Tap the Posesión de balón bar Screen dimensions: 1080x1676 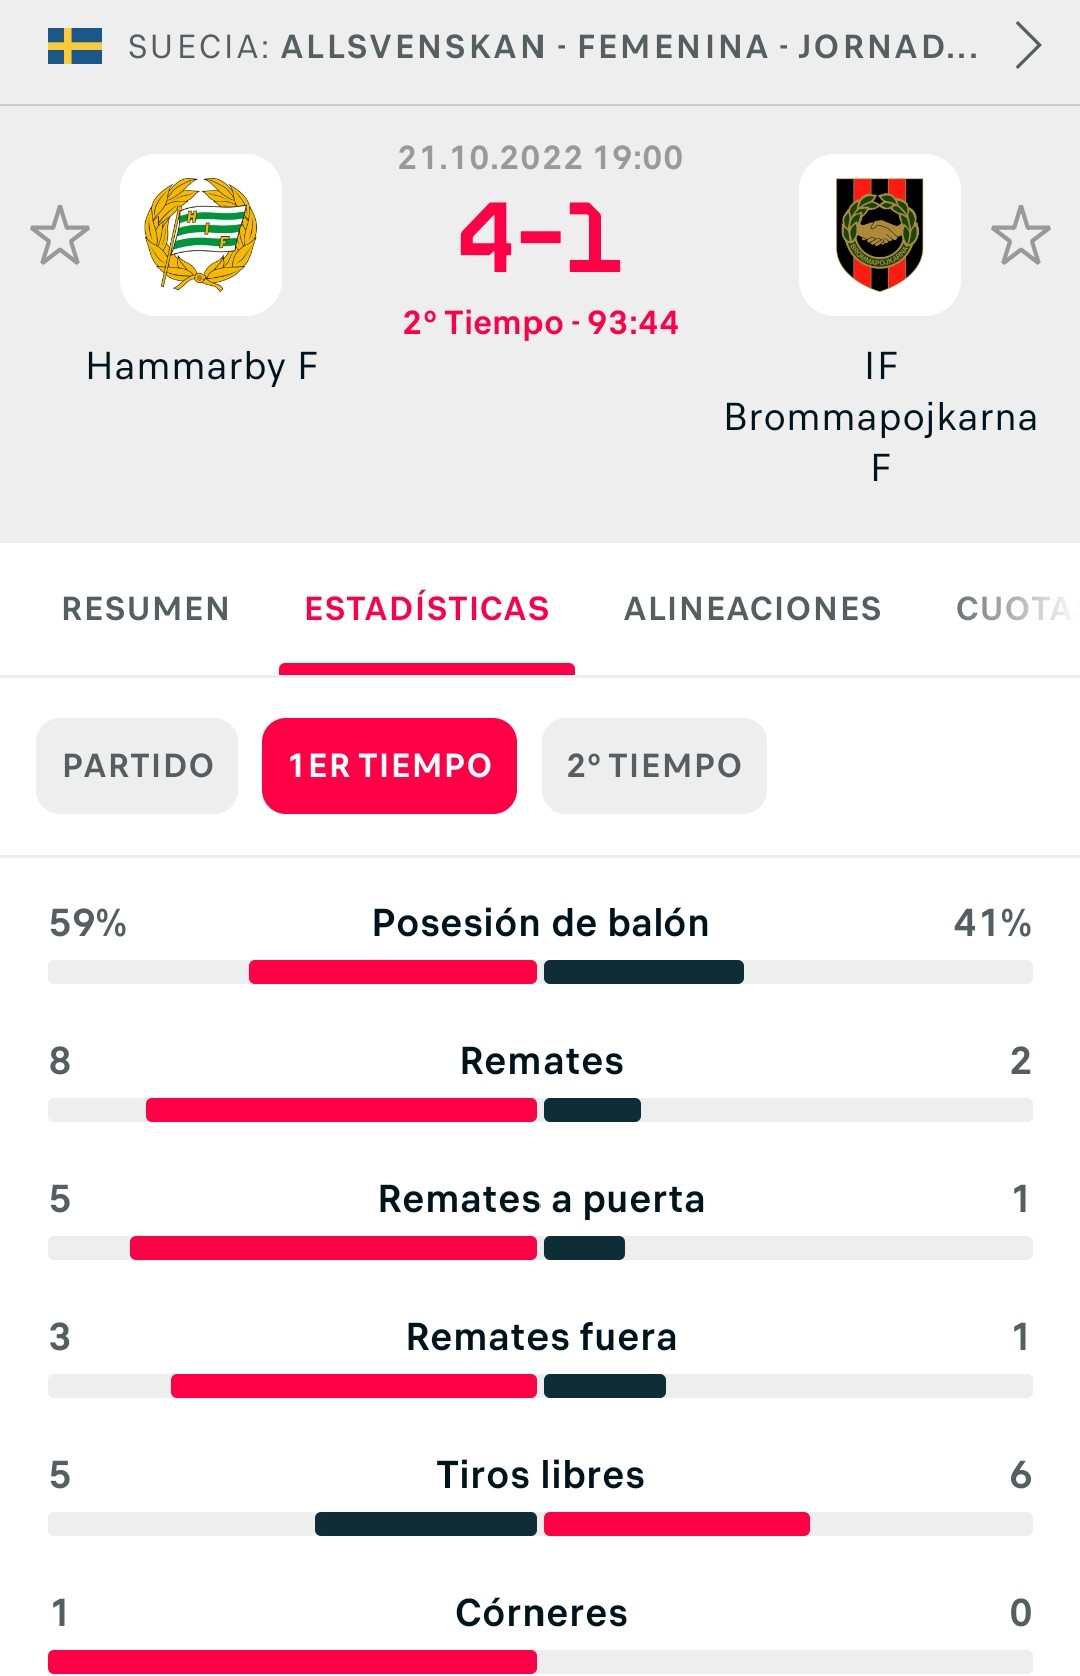click(x=540, y=972)
